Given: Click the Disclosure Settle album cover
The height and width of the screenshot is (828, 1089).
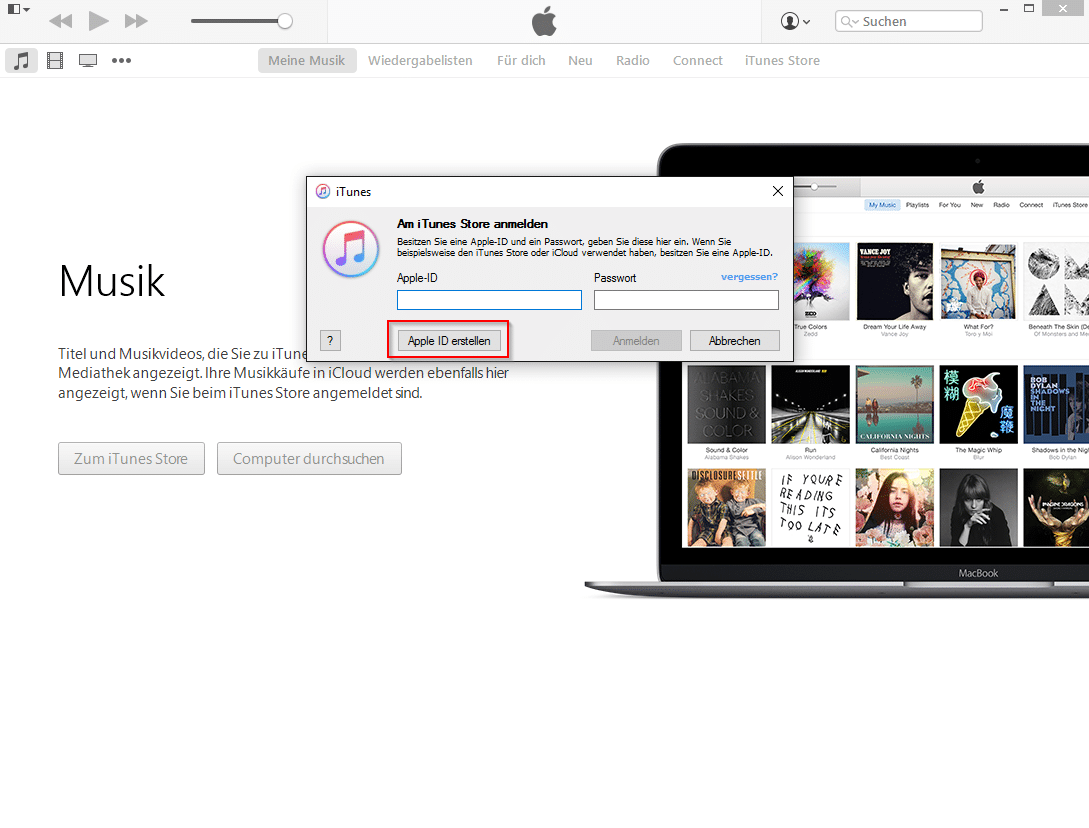Looking at the screenshot, I should (x=726, y=507).
